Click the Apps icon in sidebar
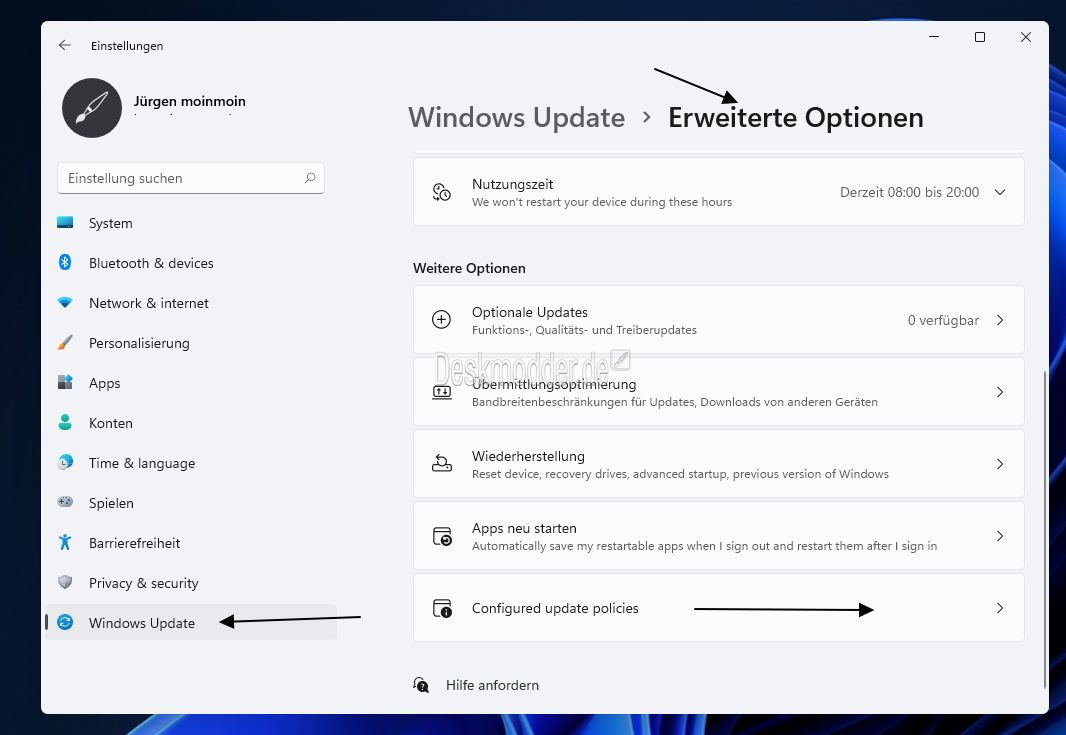 65,383
